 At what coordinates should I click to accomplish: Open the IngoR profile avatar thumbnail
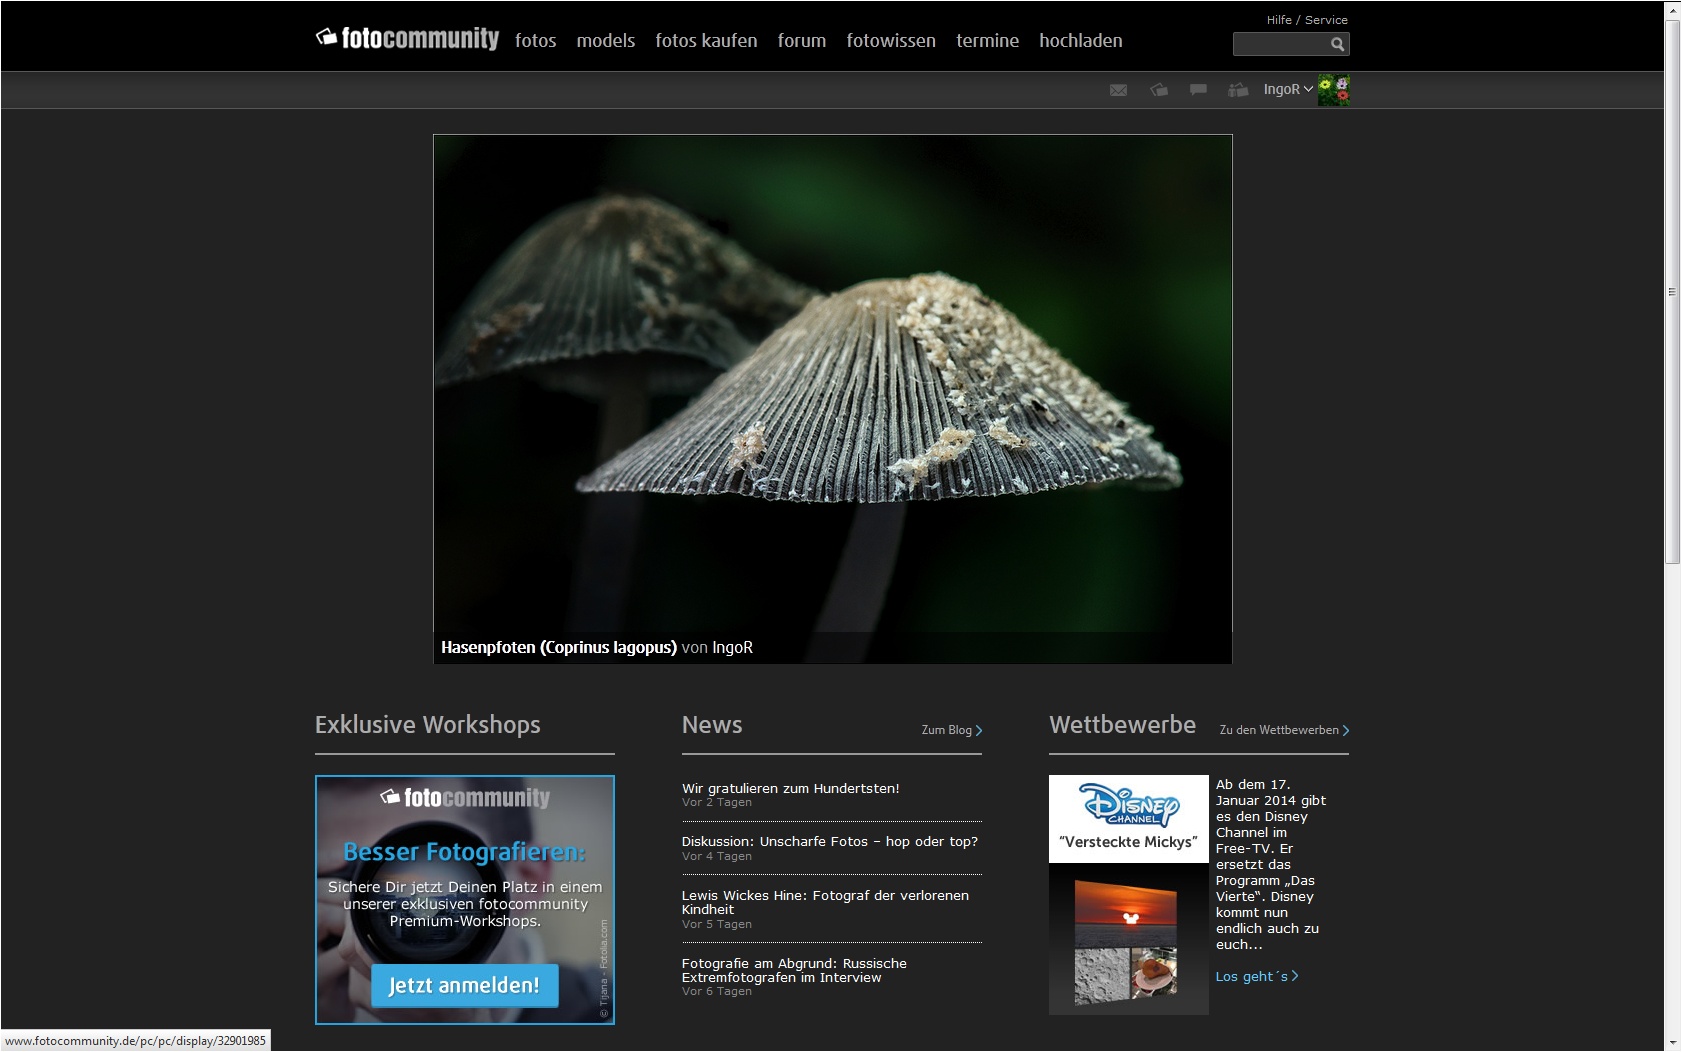pyautogui.click(x=1333, y=90)
